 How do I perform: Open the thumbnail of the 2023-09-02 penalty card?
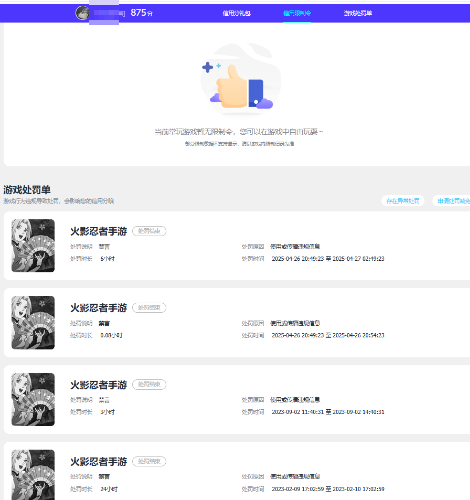tap(33, 399)
